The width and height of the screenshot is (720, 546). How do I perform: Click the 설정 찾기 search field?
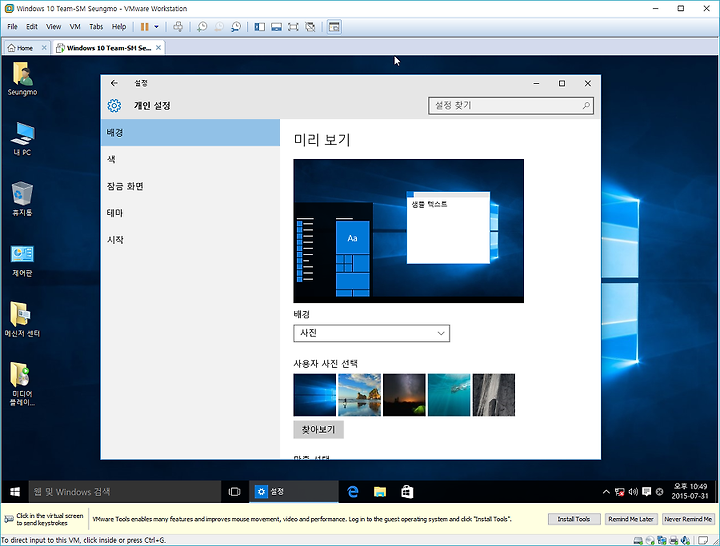coord(511,106)
